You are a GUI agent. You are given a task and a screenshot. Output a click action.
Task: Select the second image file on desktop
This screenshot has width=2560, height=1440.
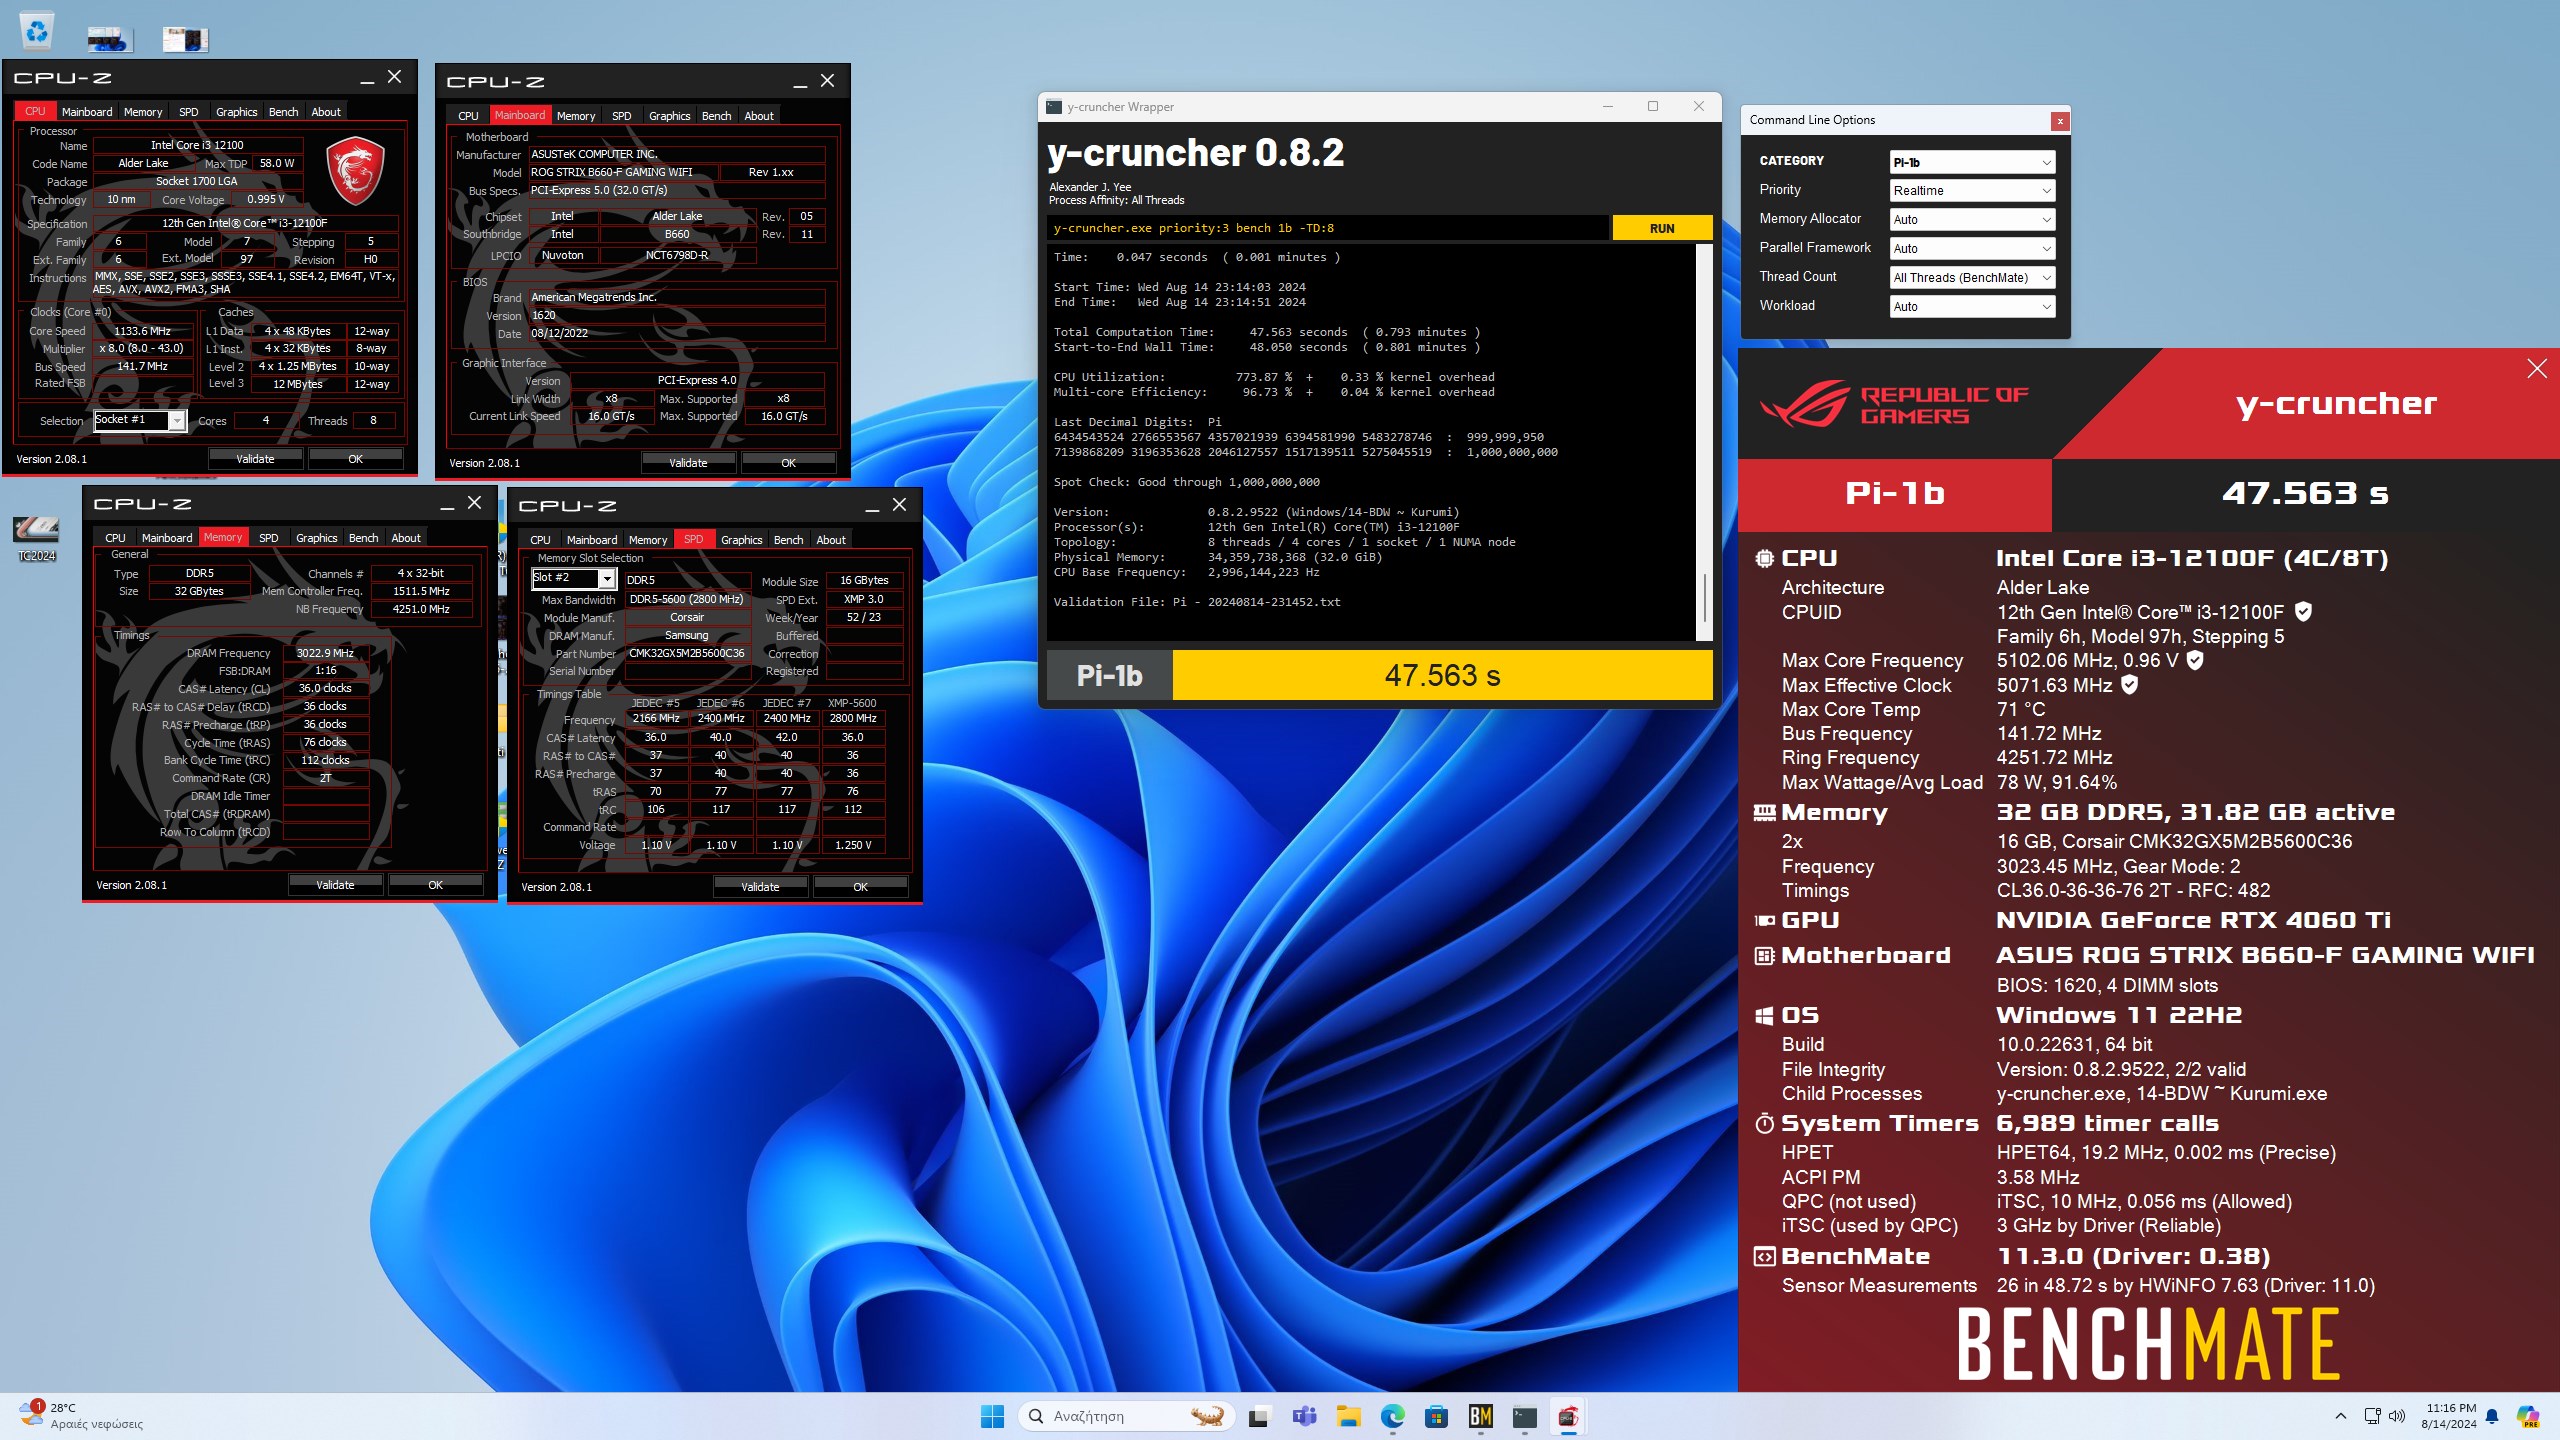[x=185, y=39]
